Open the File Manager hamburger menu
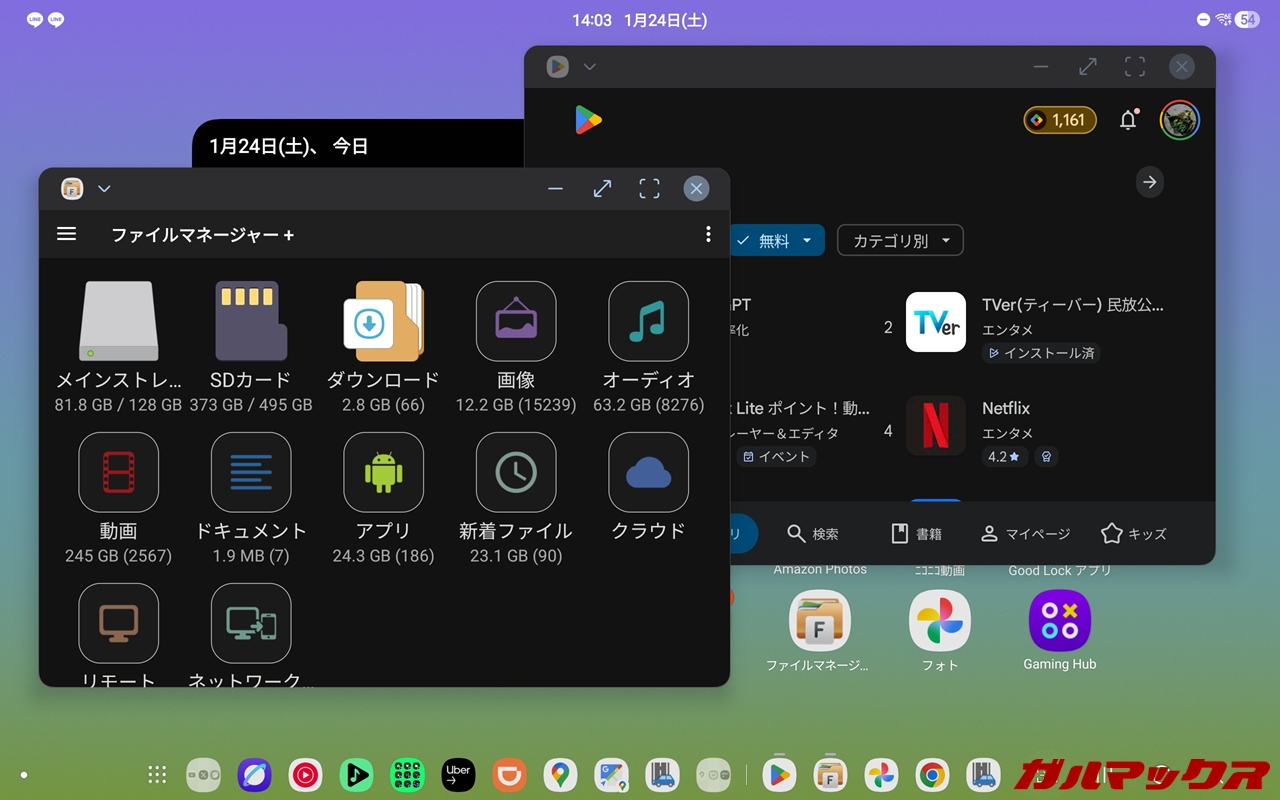 click(67, 234)
